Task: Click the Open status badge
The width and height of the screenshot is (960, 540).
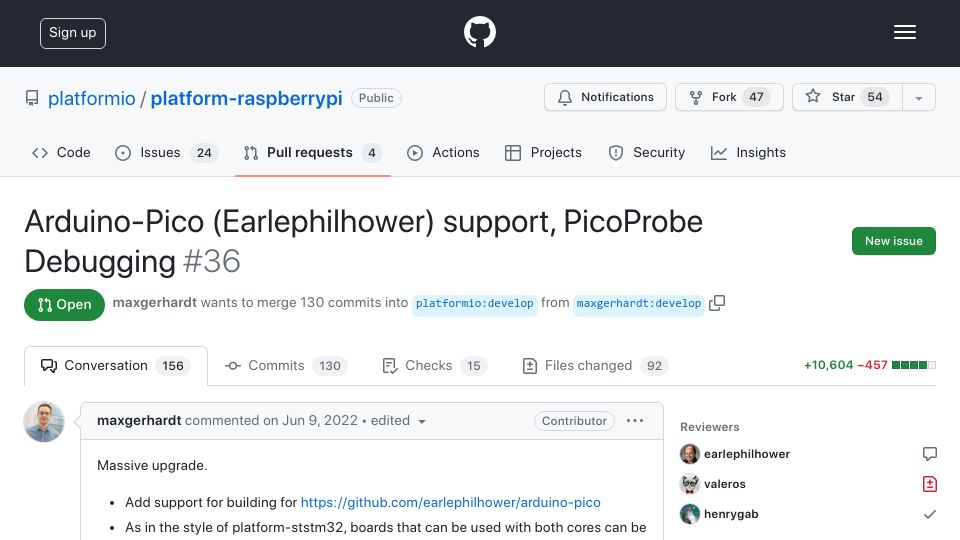Action: [x=64, y=304]
